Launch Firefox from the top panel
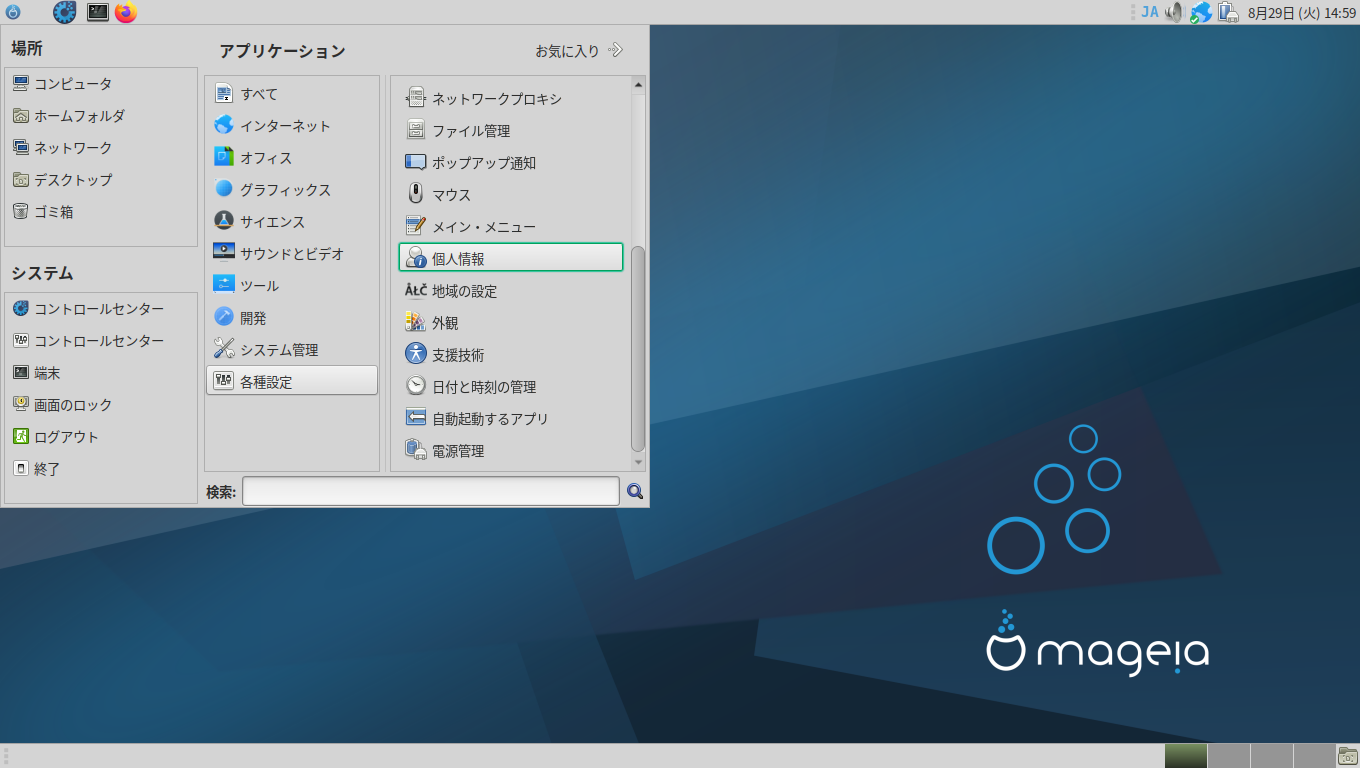The height and width of the screenshot is (768, 1360). [125, 12]
